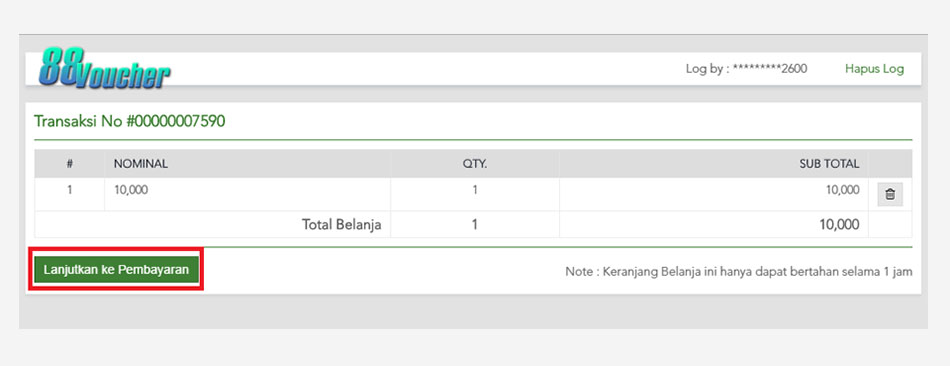Click the Total Belanja label
Image resolution: width=950 pixels, height=366 pixels.
(x=342, y=225)
